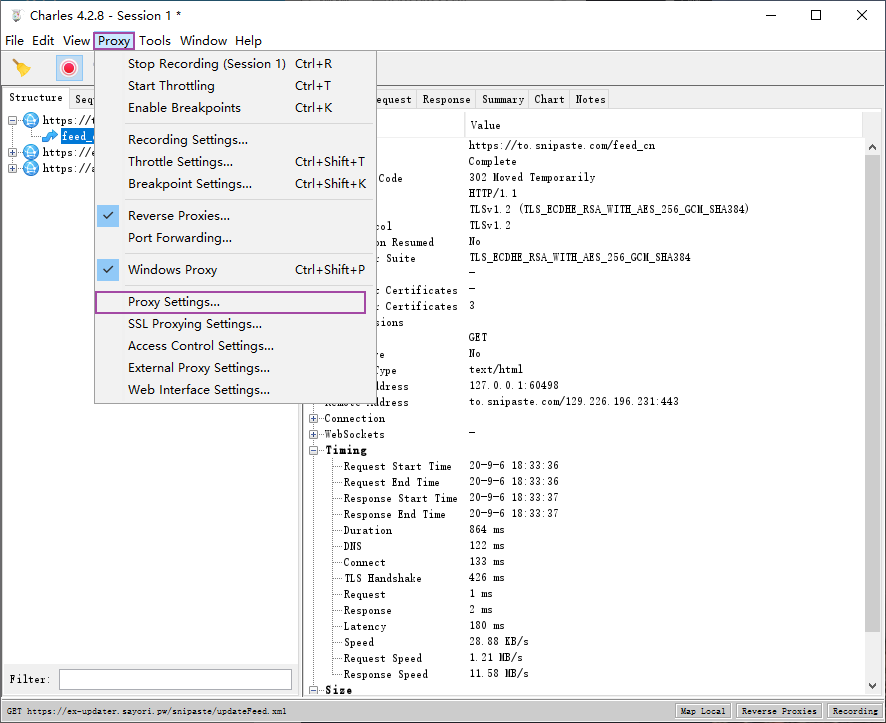This screenshot has width=886, height=723.
Task: Collapse the Timing section
Action: pyautogui.click(x=314, y=450)
